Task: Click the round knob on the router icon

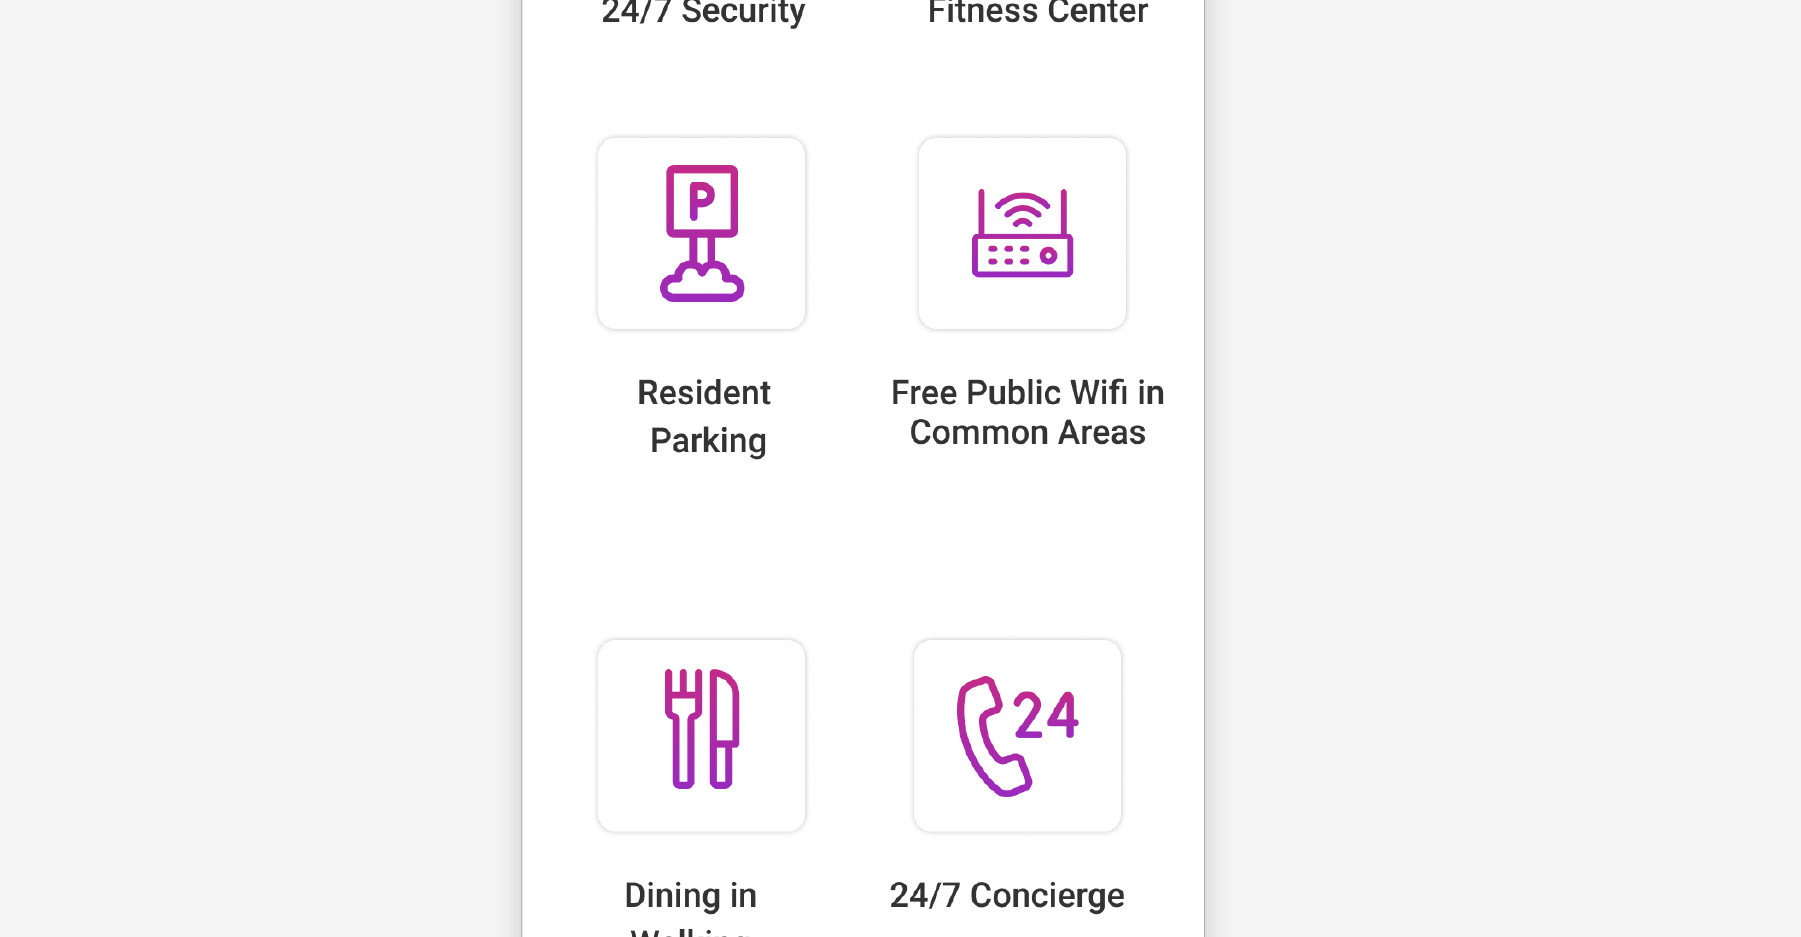Action: 1048,256
